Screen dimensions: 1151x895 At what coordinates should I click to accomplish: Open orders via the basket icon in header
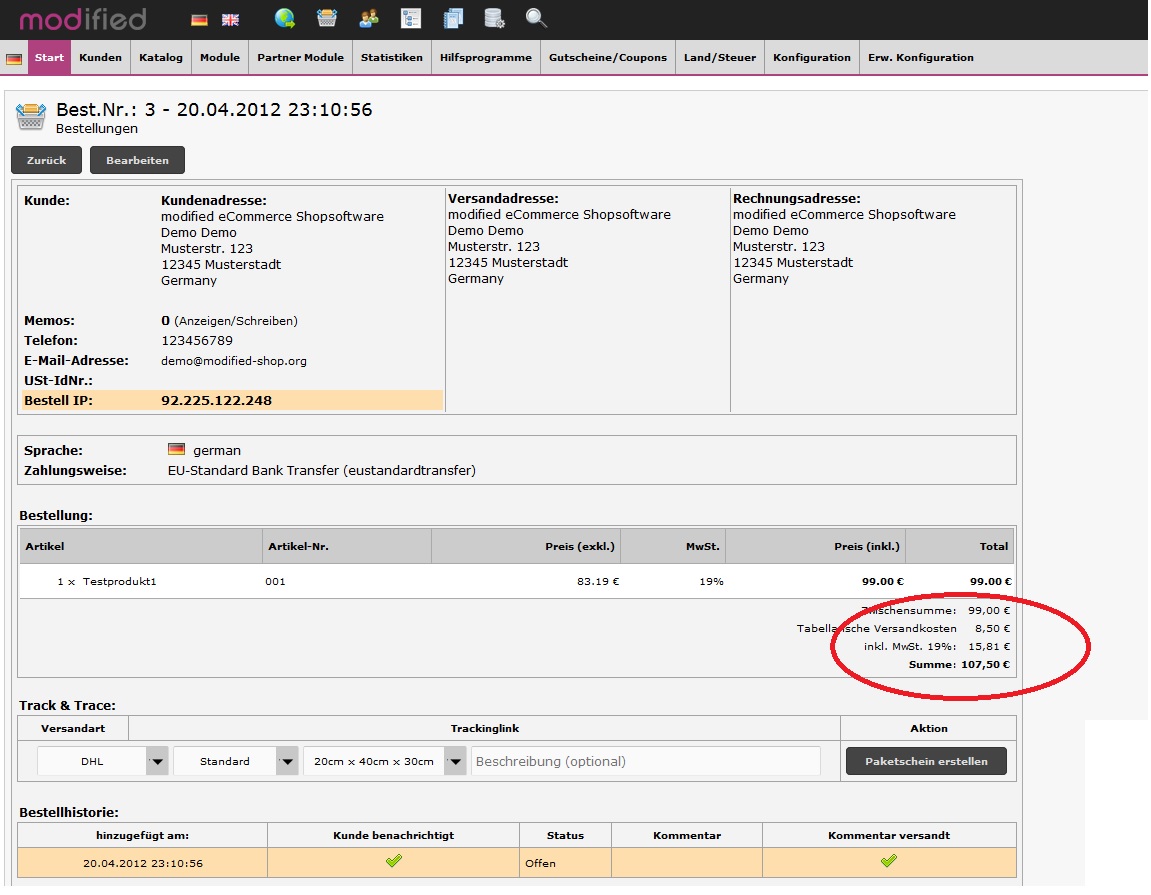327,18
